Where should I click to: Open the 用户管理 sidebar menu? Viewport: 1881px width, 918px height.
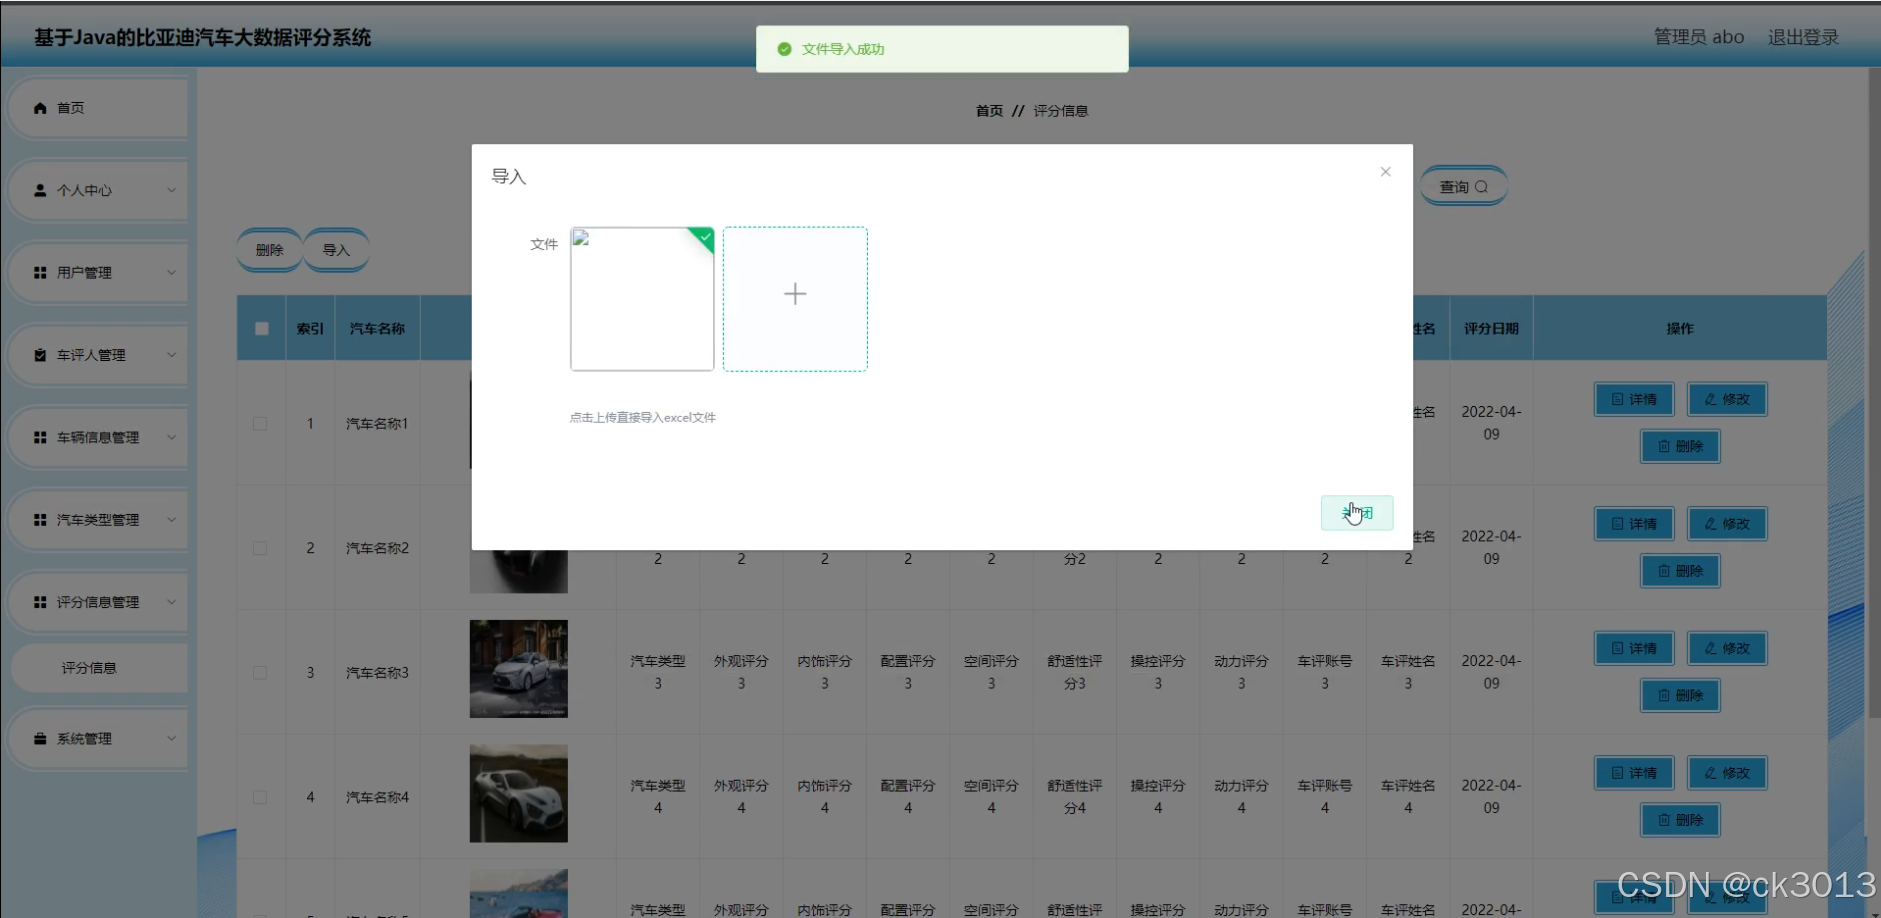[97, 272]
